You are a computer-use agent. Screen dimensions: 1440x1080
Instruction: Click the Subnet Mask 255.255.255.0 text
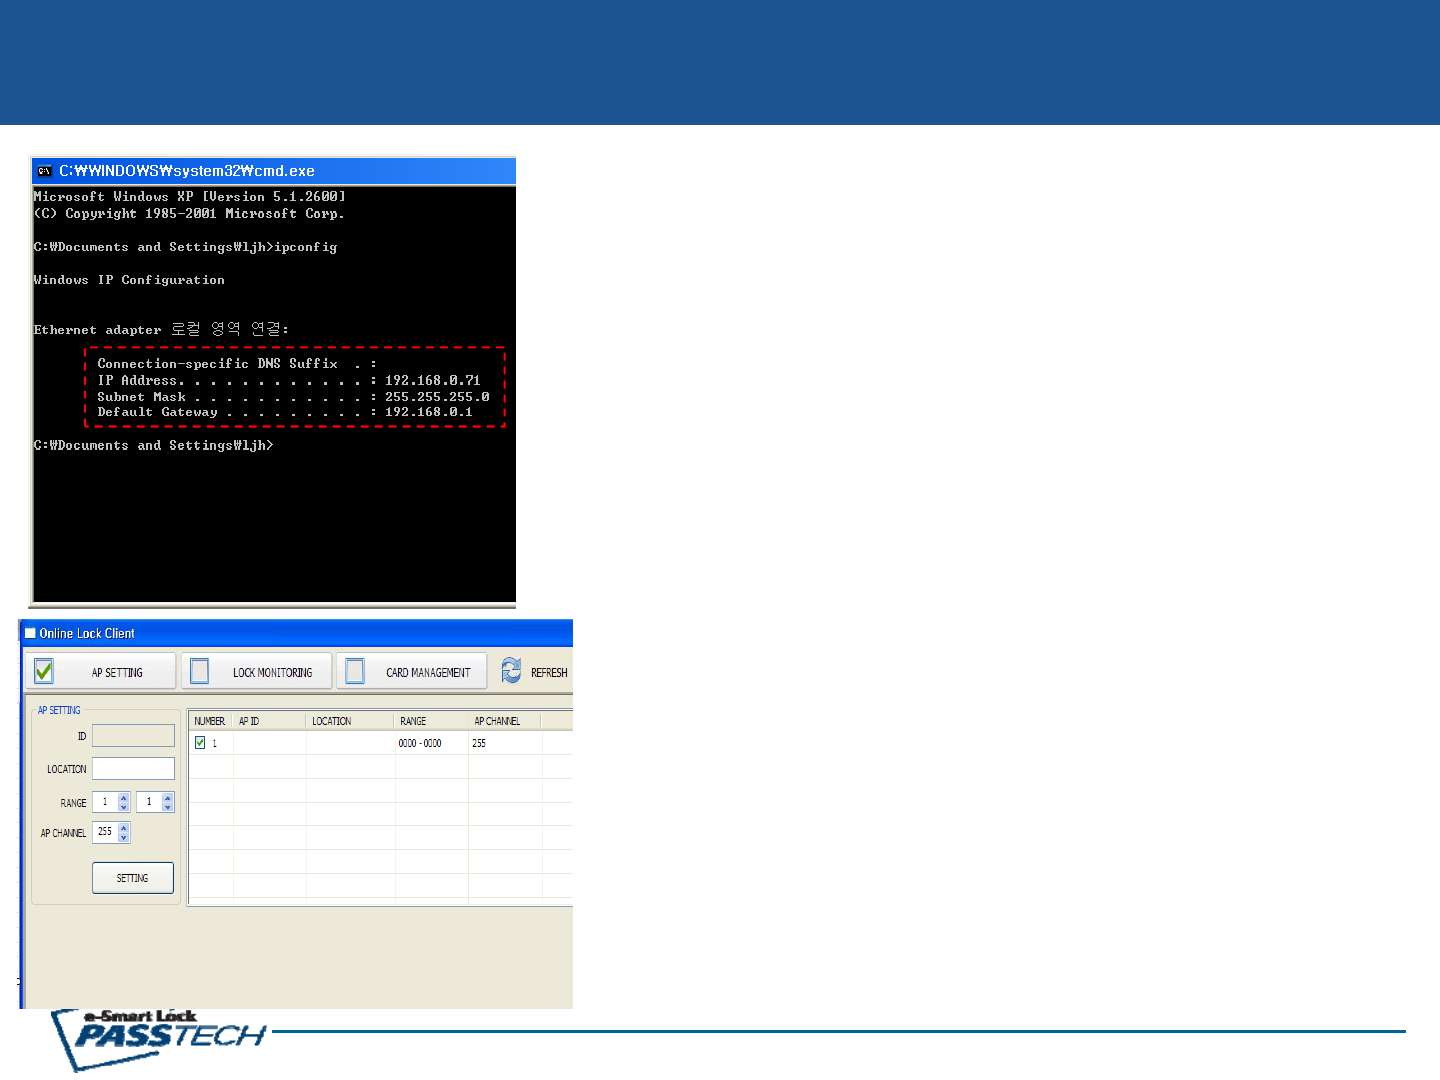tap(293, 397)
